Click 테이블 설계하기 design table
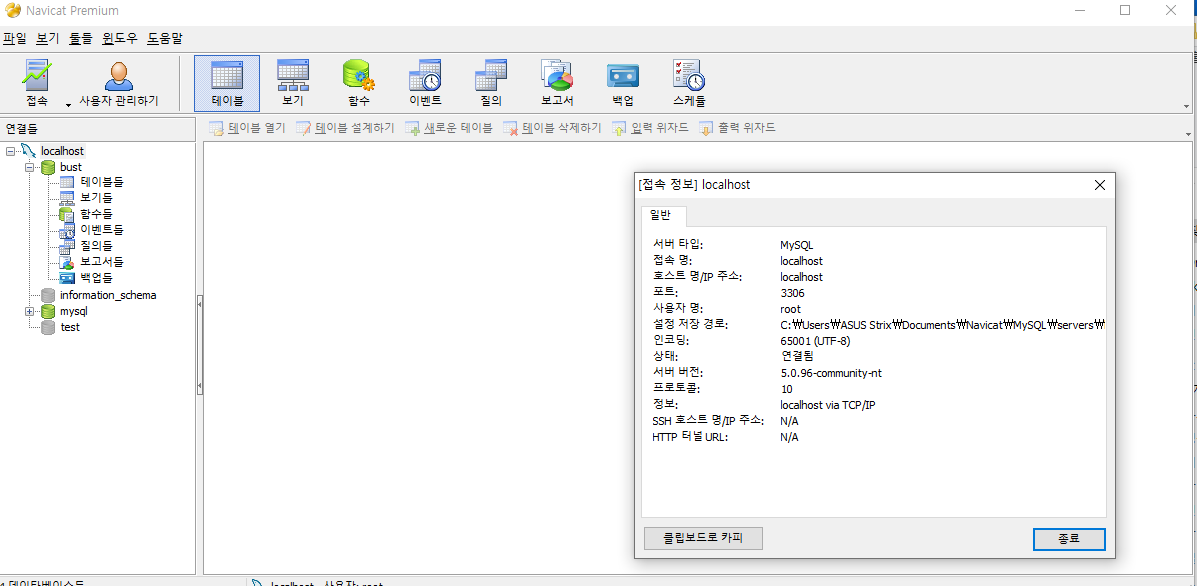 [346, 128]
